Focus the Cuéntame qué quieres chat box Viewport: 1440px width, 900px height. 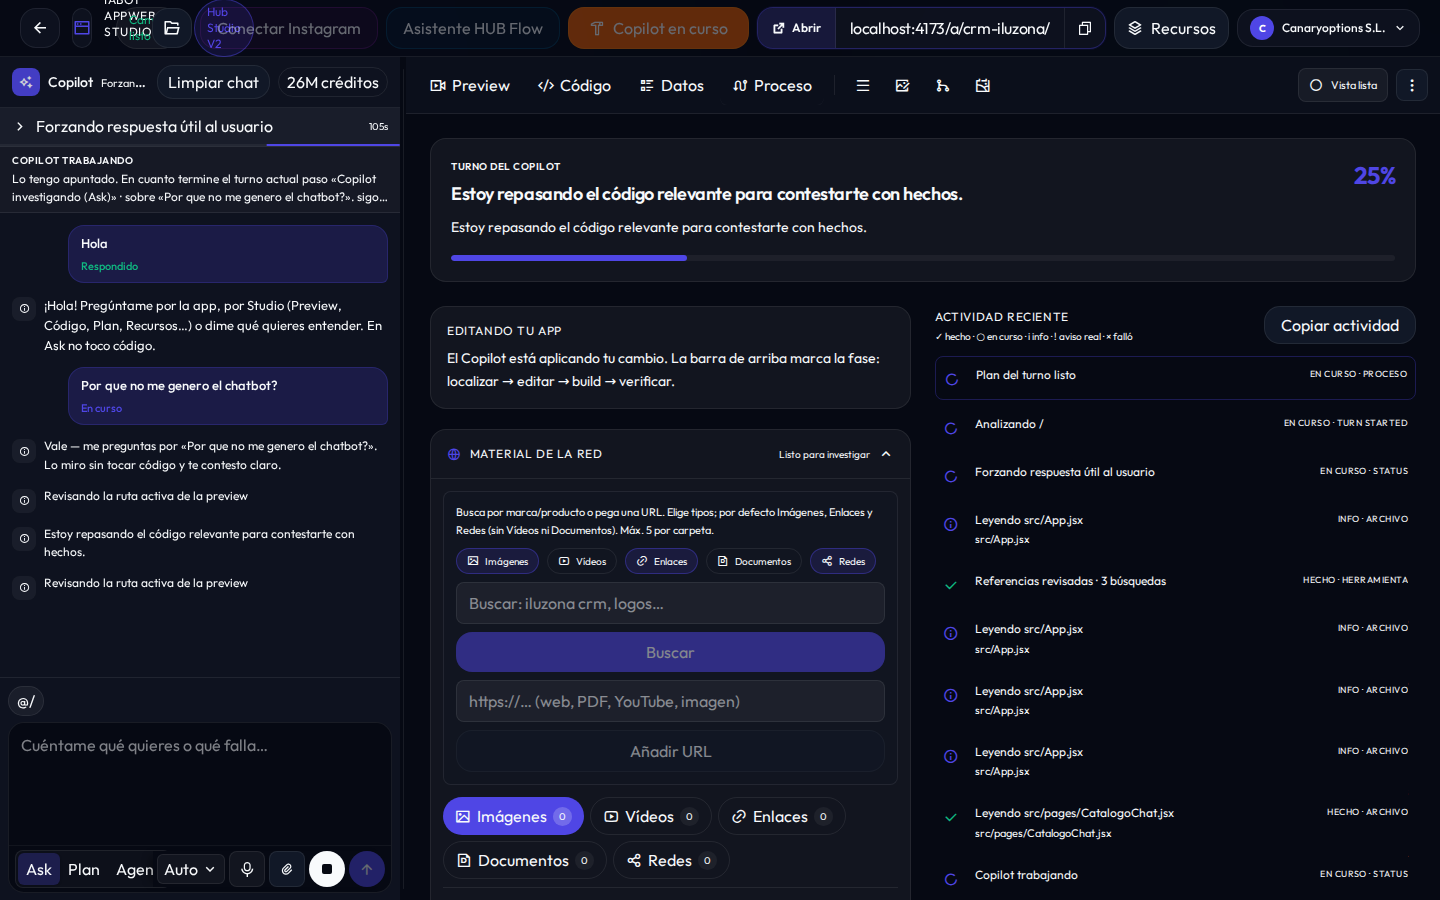coord(200,784)
